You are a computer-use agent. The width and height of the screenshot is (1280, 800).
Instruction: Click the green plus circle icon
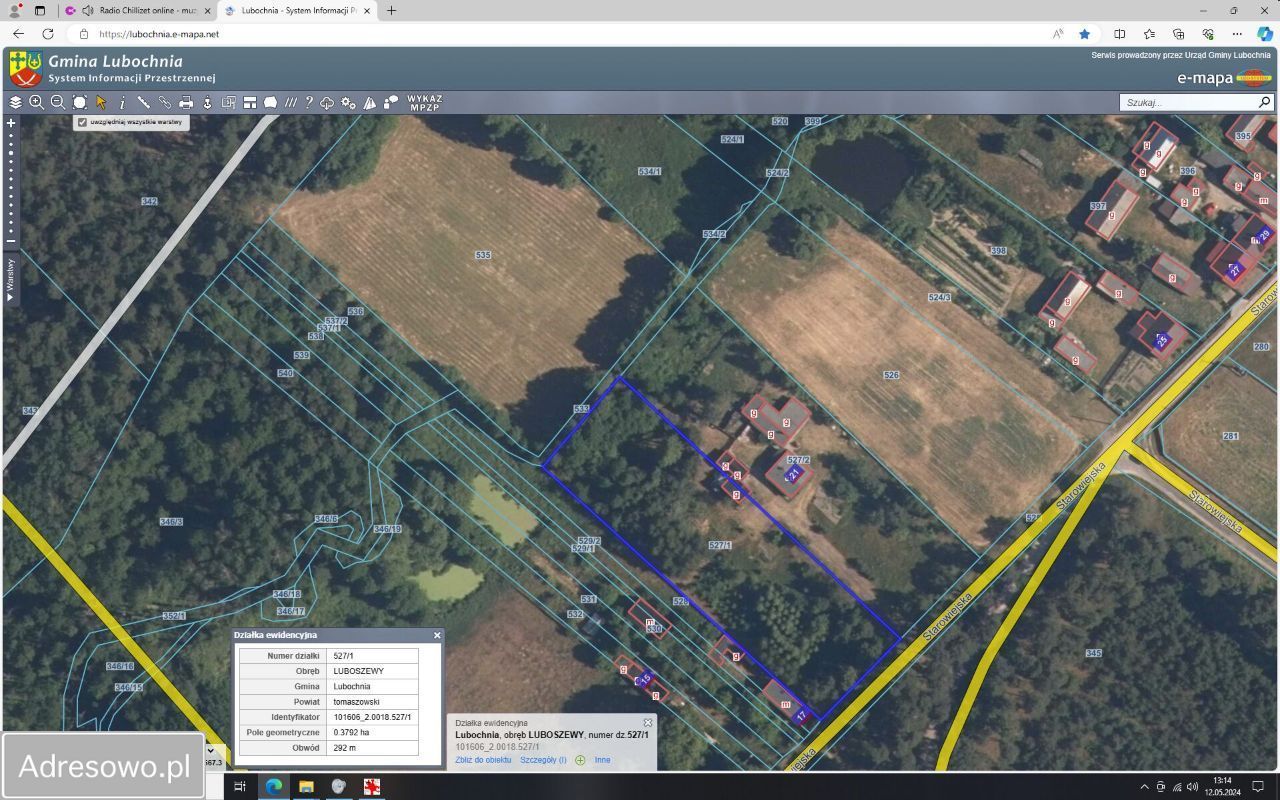[x=580, y=760]
